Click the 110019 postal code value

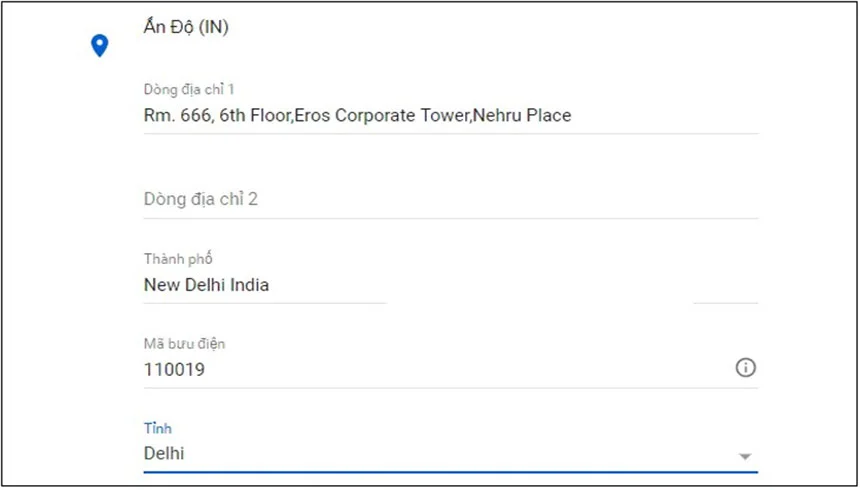click(x=174, y=370)
